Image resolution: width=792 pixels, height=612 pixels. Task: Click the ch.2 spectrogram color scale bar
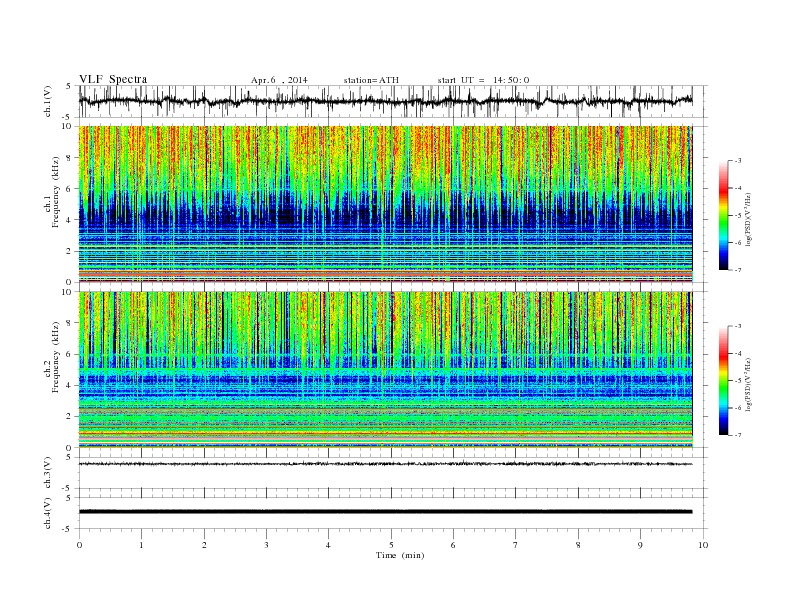pos(724,380)
